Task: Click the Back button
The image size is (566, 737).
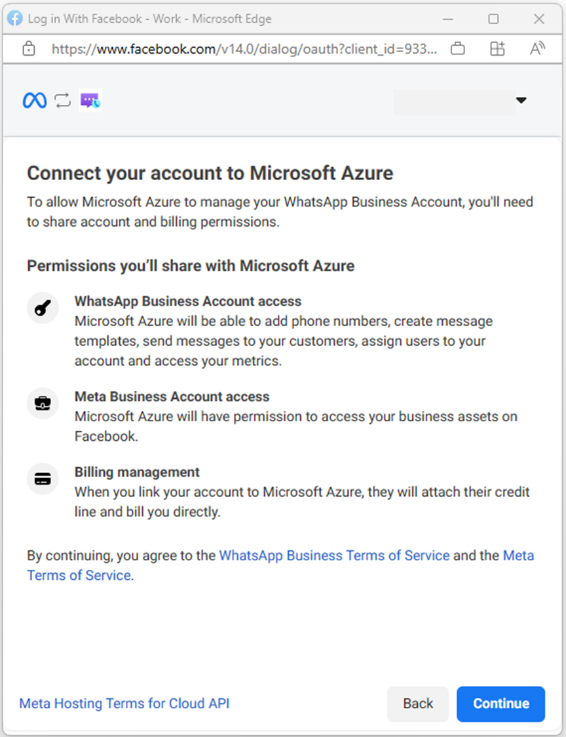Action: (418, 704)
